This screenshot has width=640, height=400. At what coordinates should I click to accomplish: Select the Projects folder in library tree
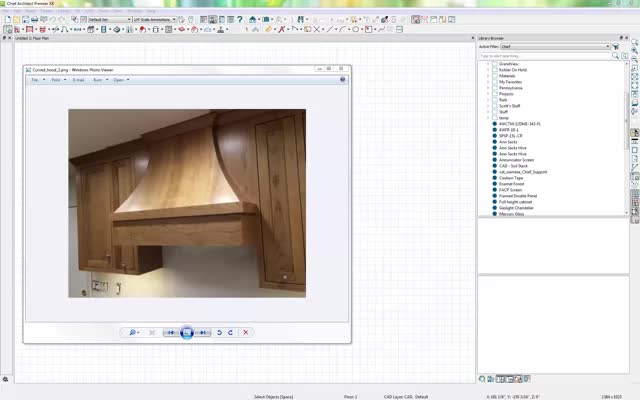click(x=507, y=94)
